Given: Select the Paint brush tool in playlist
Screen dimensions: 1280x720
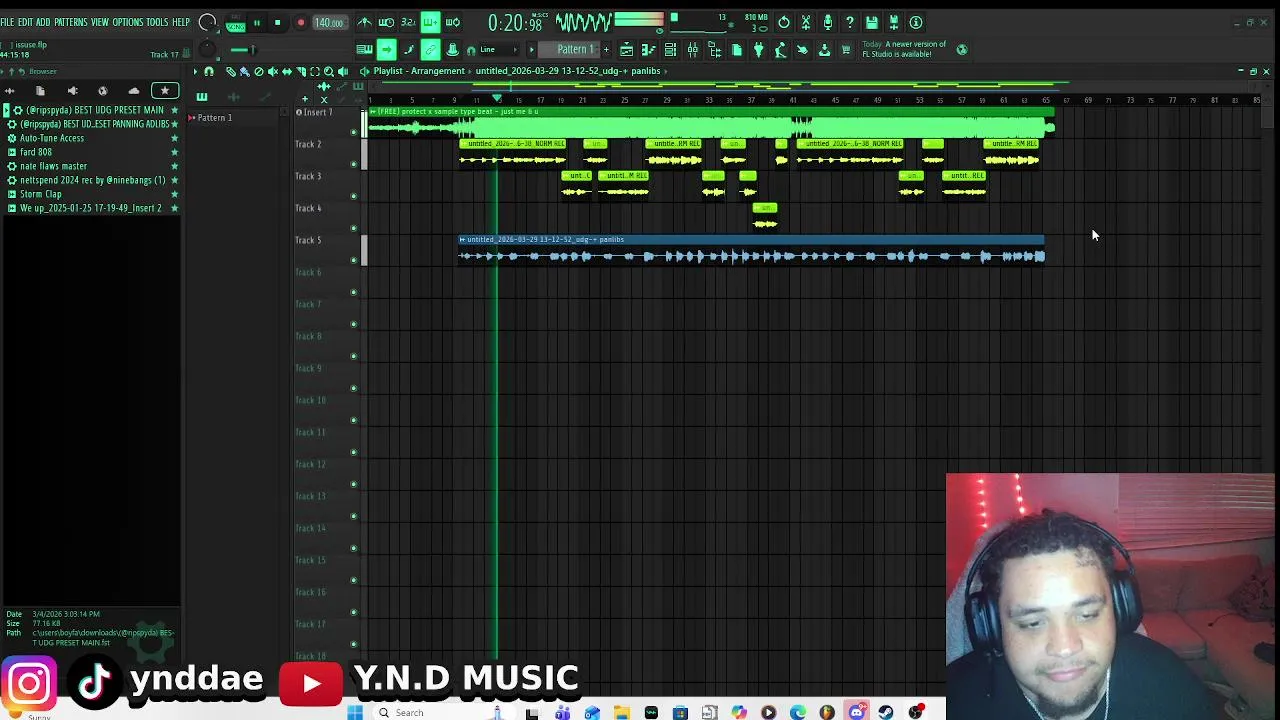Looking at the screenshot, I should pyautogui.click(x=244, y=71).
